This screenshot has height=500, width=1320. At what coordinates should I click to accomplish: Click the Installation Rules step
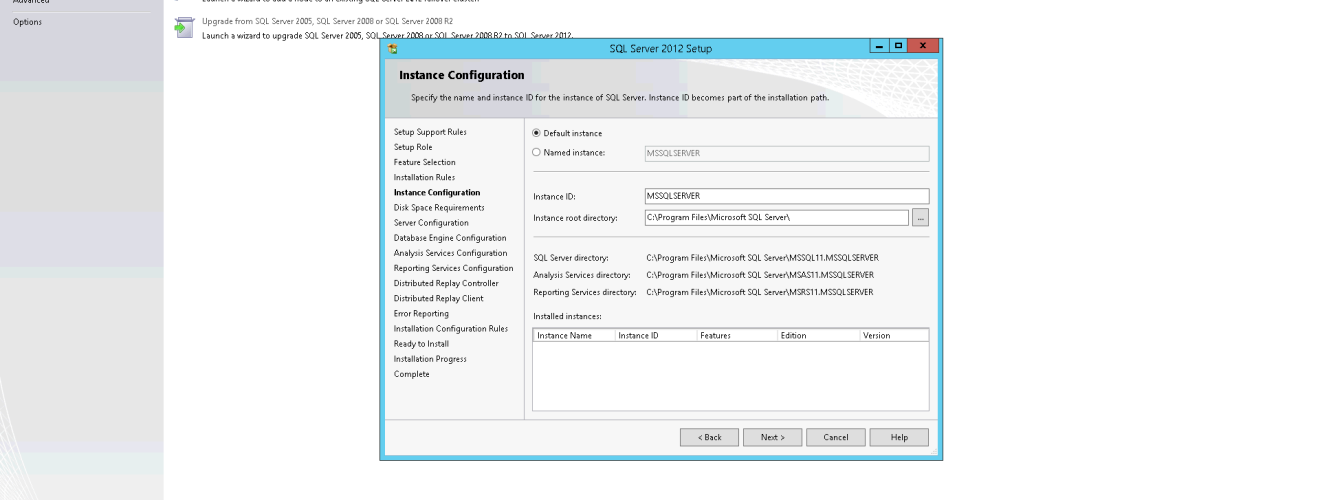[x=424, y=177]
